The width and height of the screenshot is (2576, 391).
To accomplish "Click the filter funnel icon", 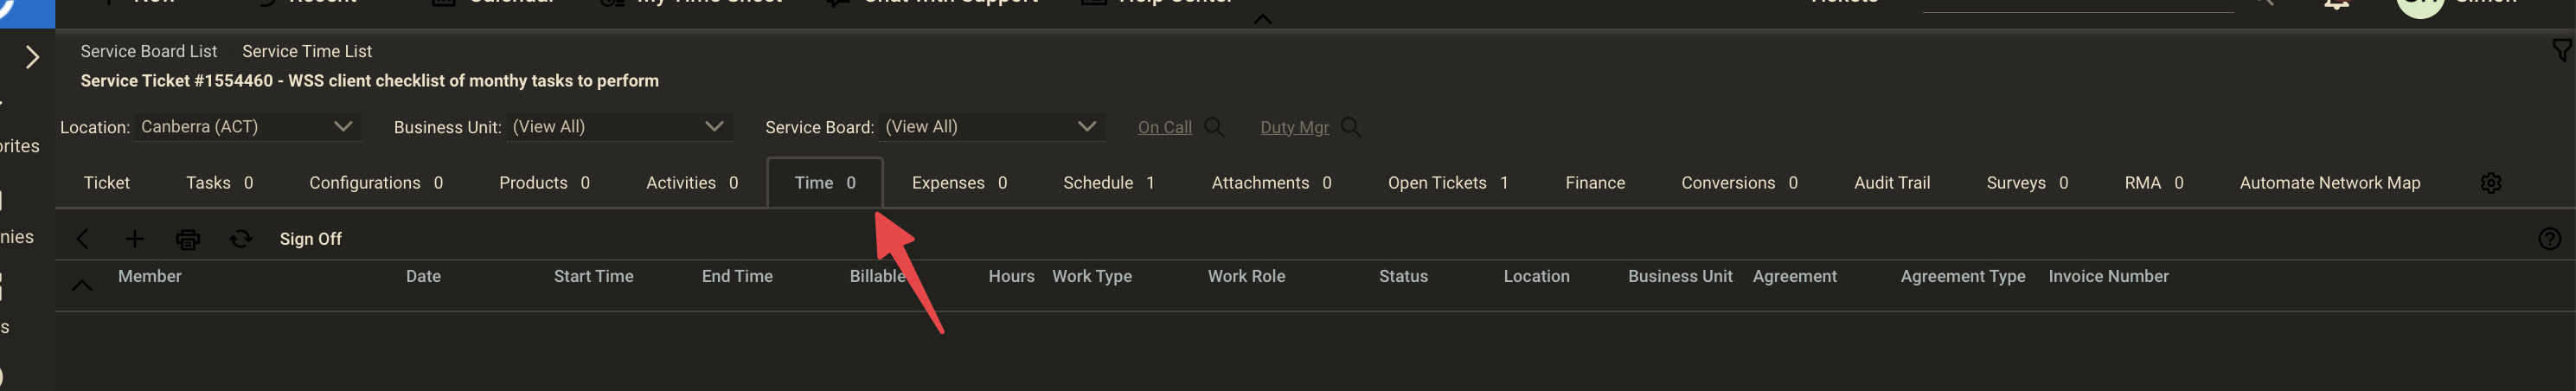I will (2561, 50).
